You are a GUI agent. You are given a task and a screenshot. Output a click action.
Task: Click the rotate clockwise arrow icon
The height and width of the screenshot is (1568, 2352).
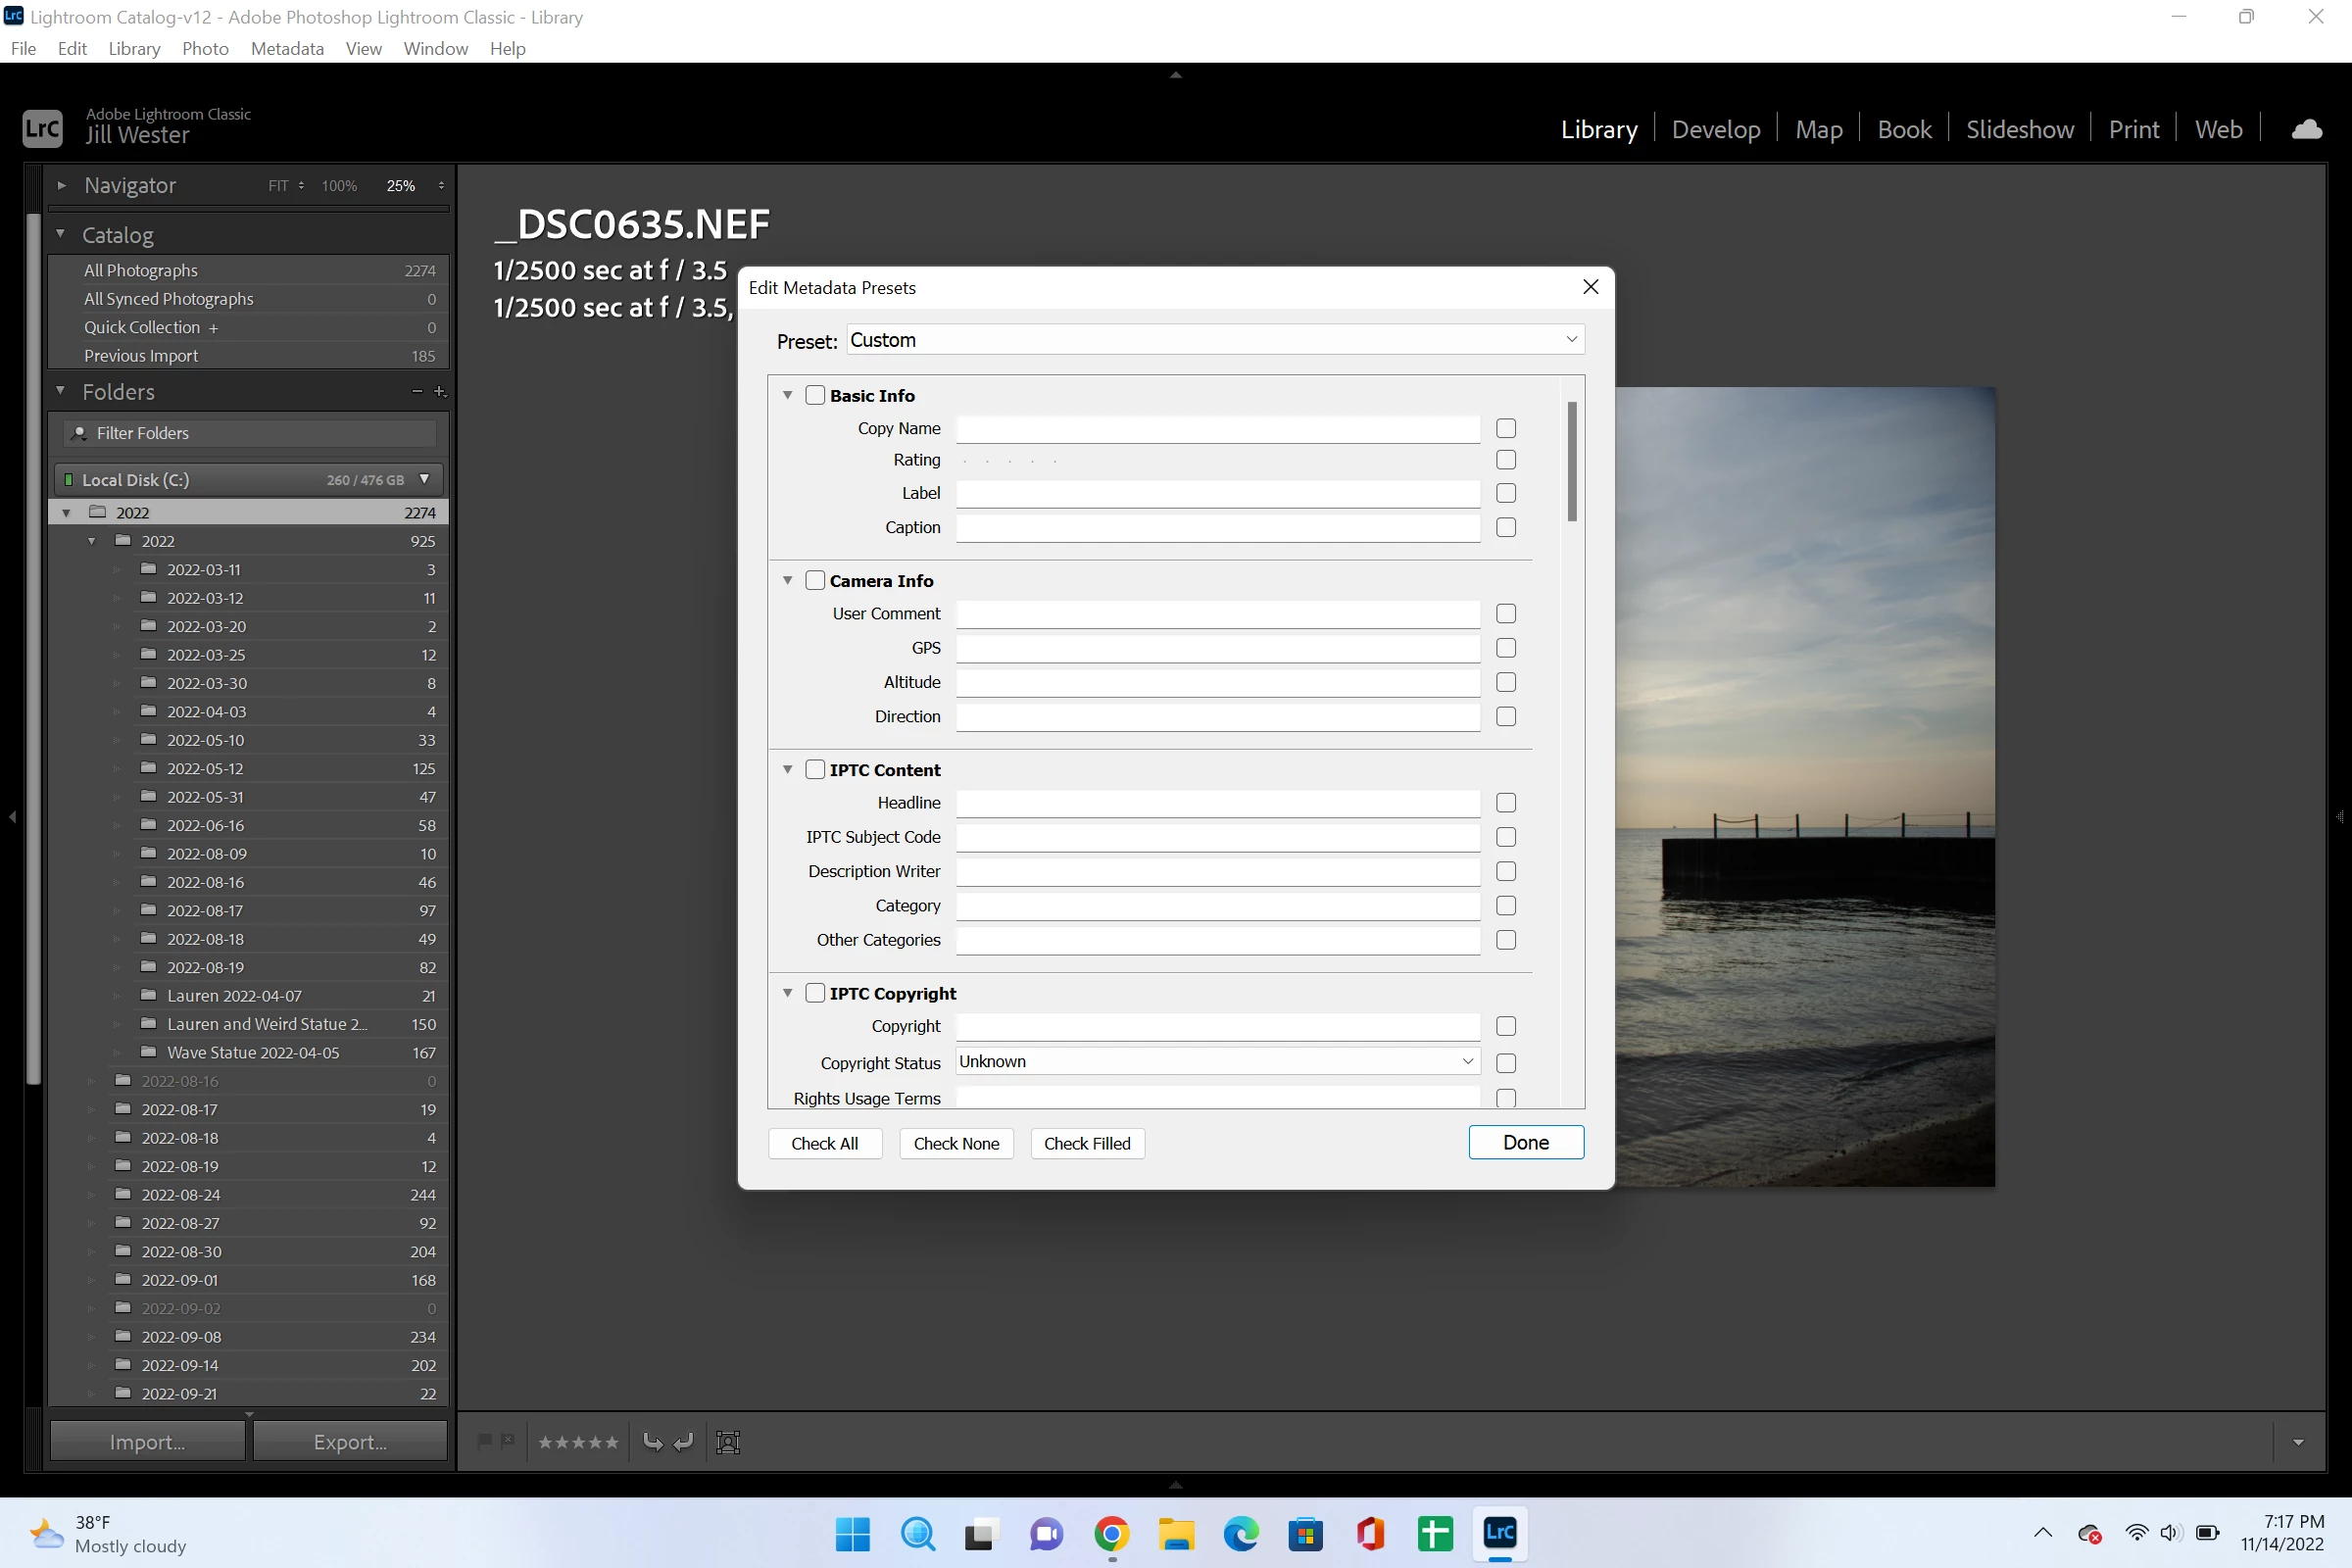click(x=684, y=1442)
